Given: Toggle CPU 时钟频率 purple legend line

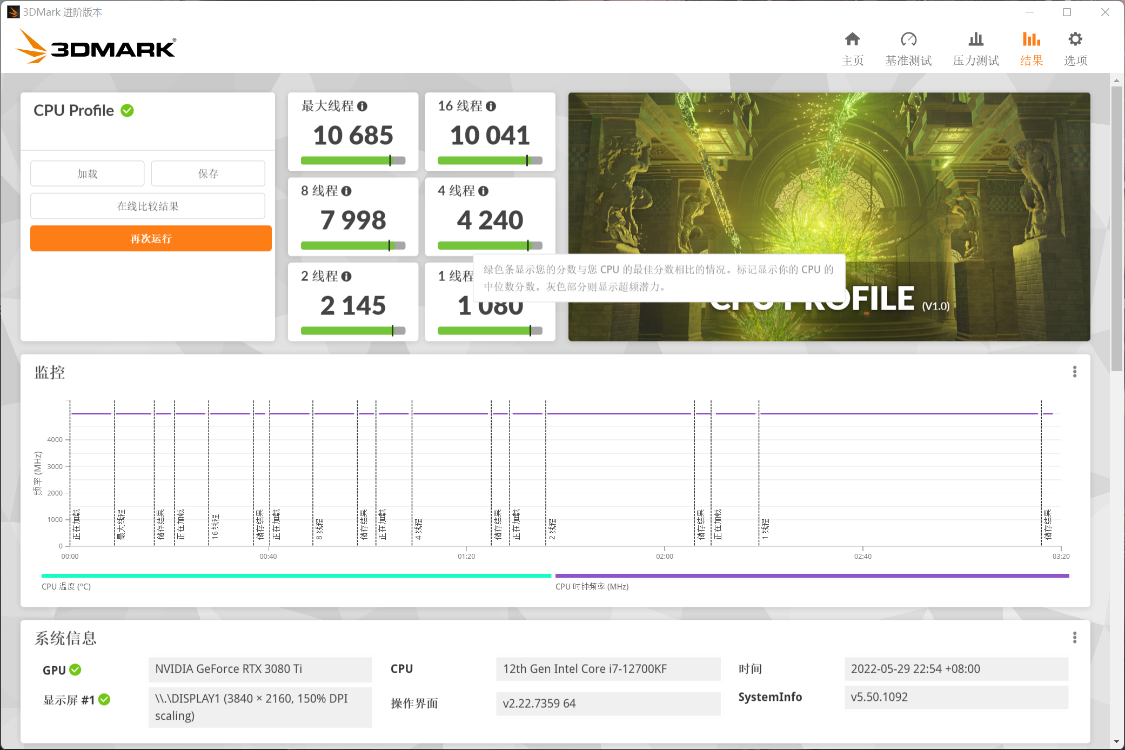Looking at the screenshot, I should point(811,576).
